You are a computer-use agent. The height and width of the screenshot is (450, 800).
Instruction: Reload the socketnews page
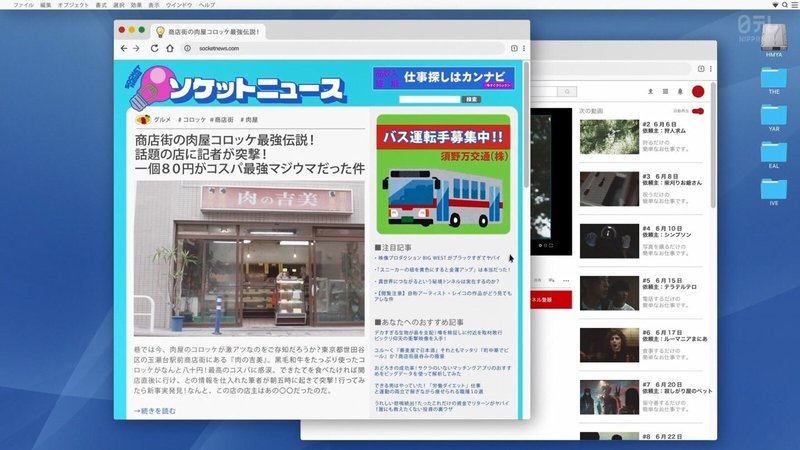(x=154, y=48)
